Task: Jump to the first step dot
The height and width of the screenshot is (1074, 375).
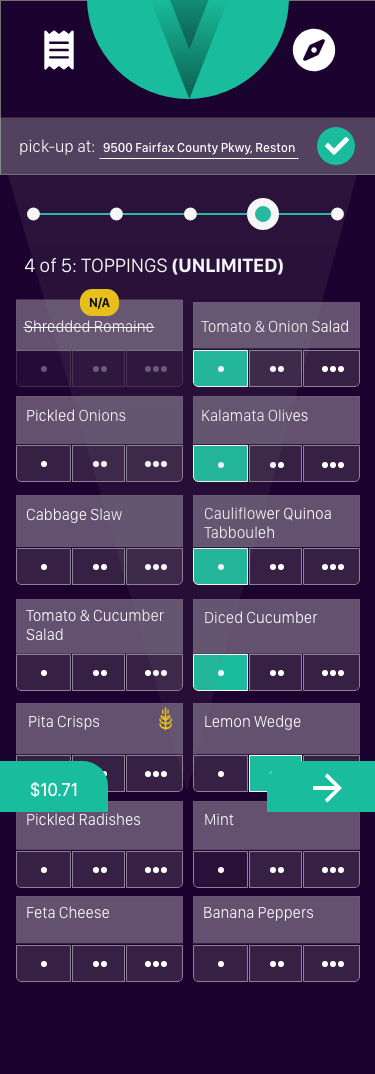Action: click(34, 214)
